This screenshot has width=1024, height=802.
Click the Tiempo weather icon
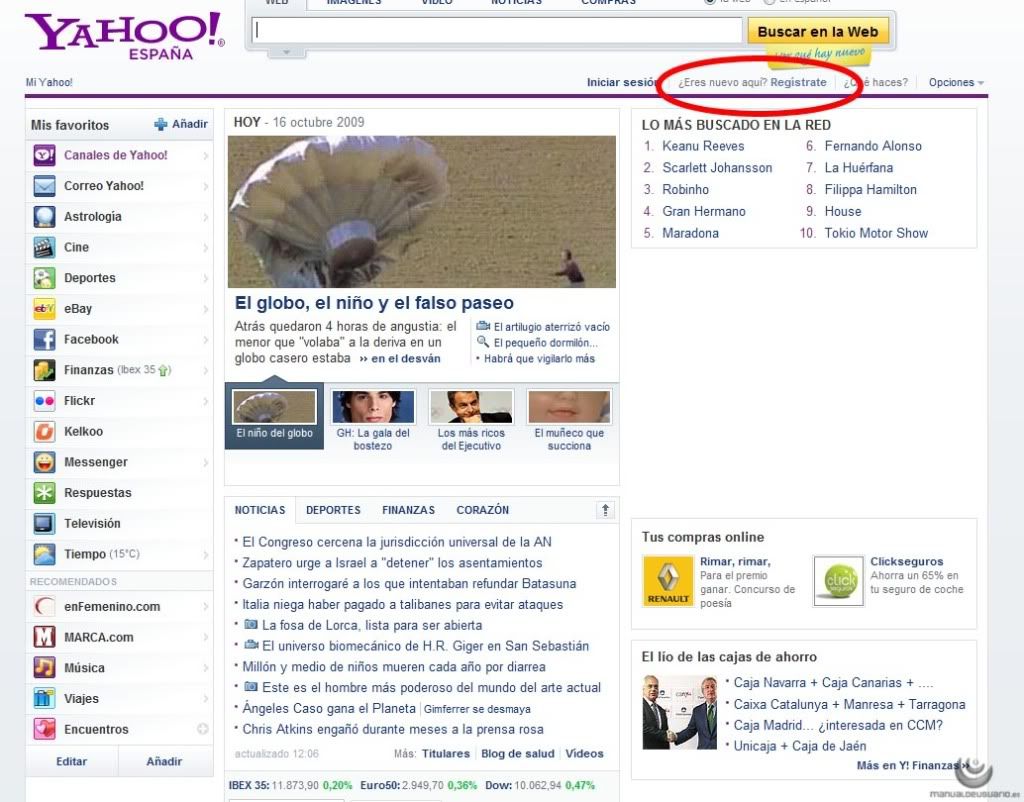(44, 554)
